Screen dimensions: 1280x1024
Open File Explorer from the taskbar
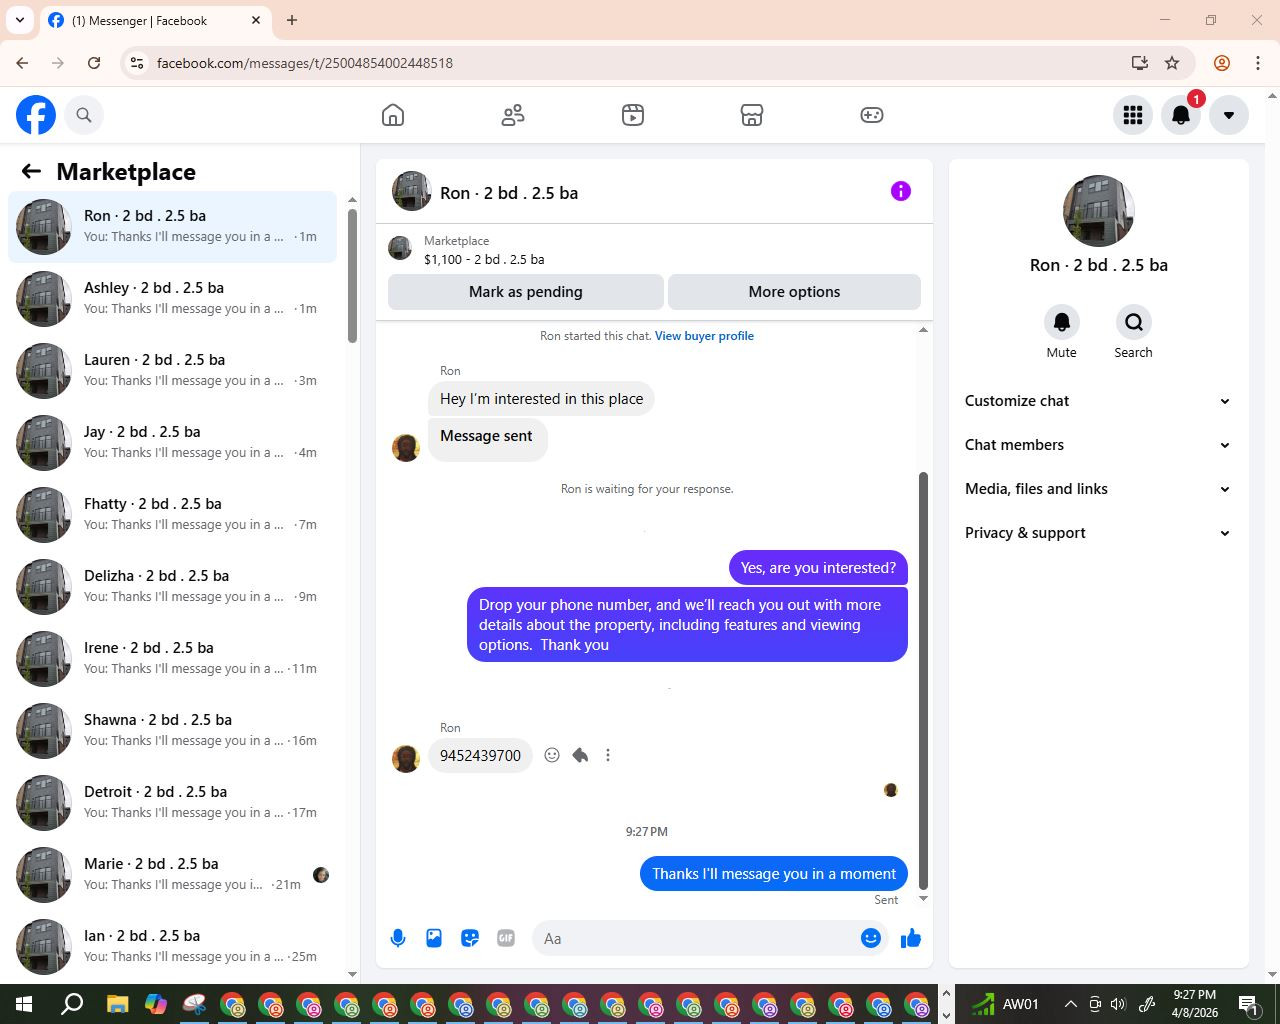[117, 1004]
